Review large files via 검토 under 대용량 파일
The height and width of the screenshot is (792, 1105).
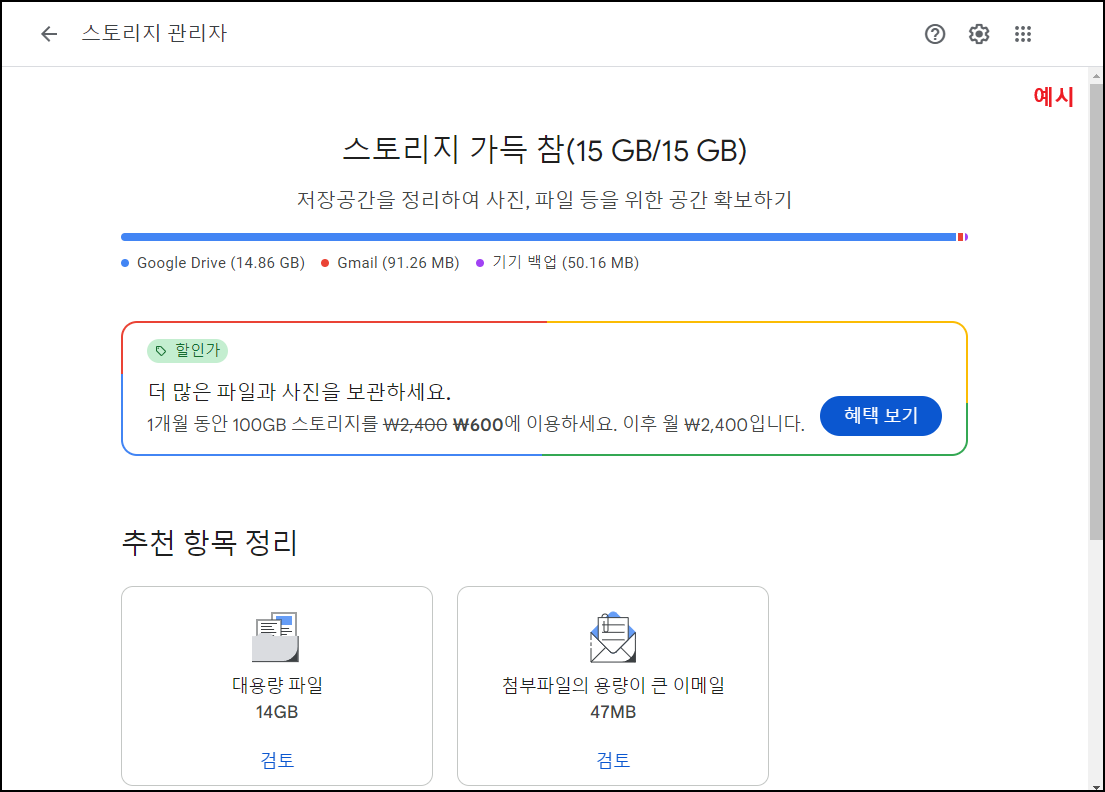click(x=277, y=760)
